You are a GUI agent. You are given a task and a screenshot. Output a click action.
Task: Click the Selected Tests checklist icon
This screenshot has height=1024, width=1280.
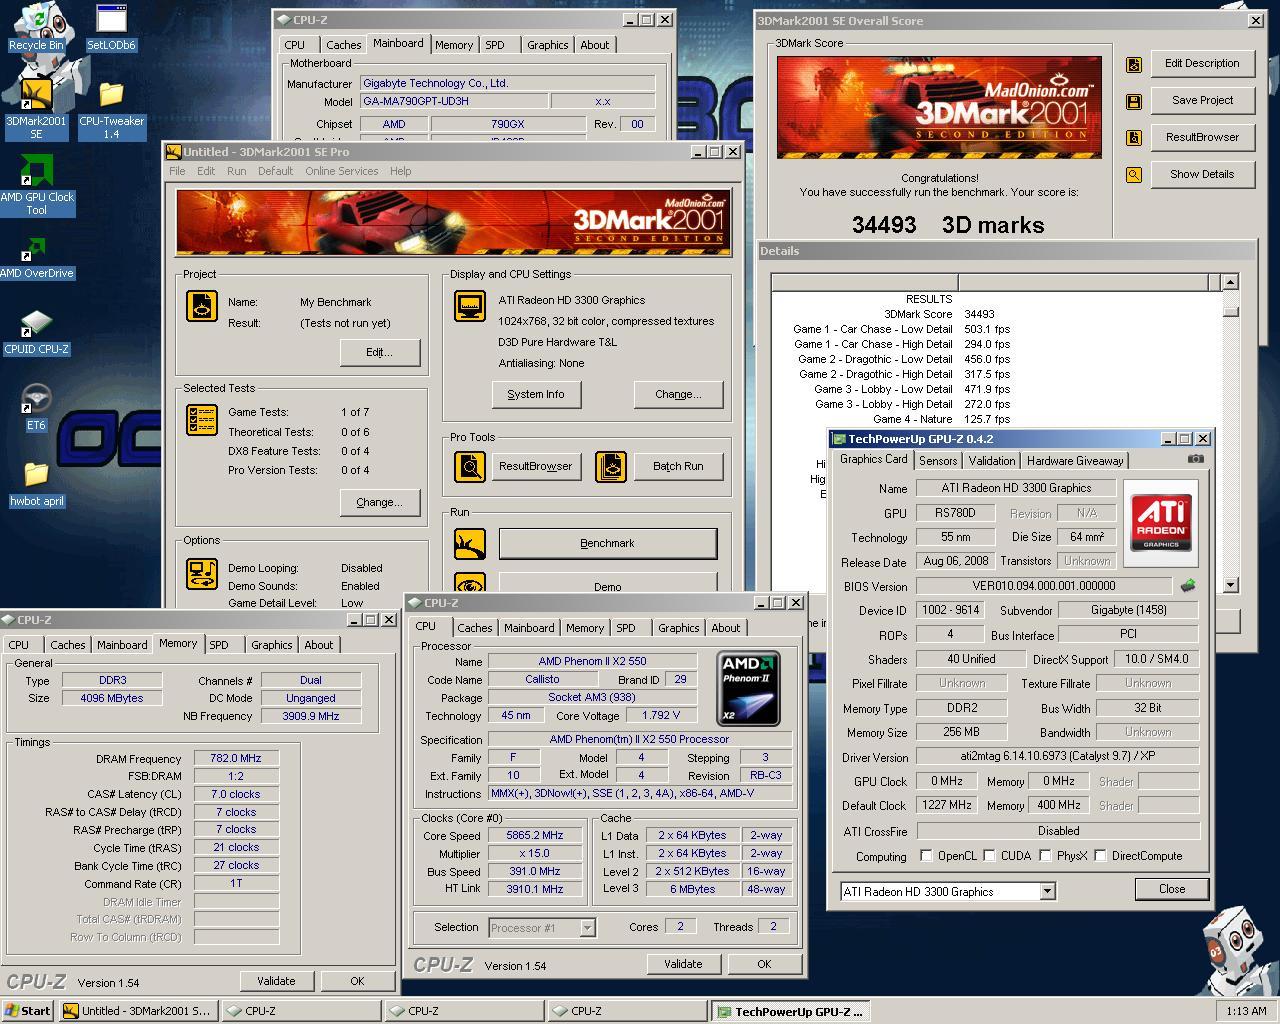(x=202, y=420)
